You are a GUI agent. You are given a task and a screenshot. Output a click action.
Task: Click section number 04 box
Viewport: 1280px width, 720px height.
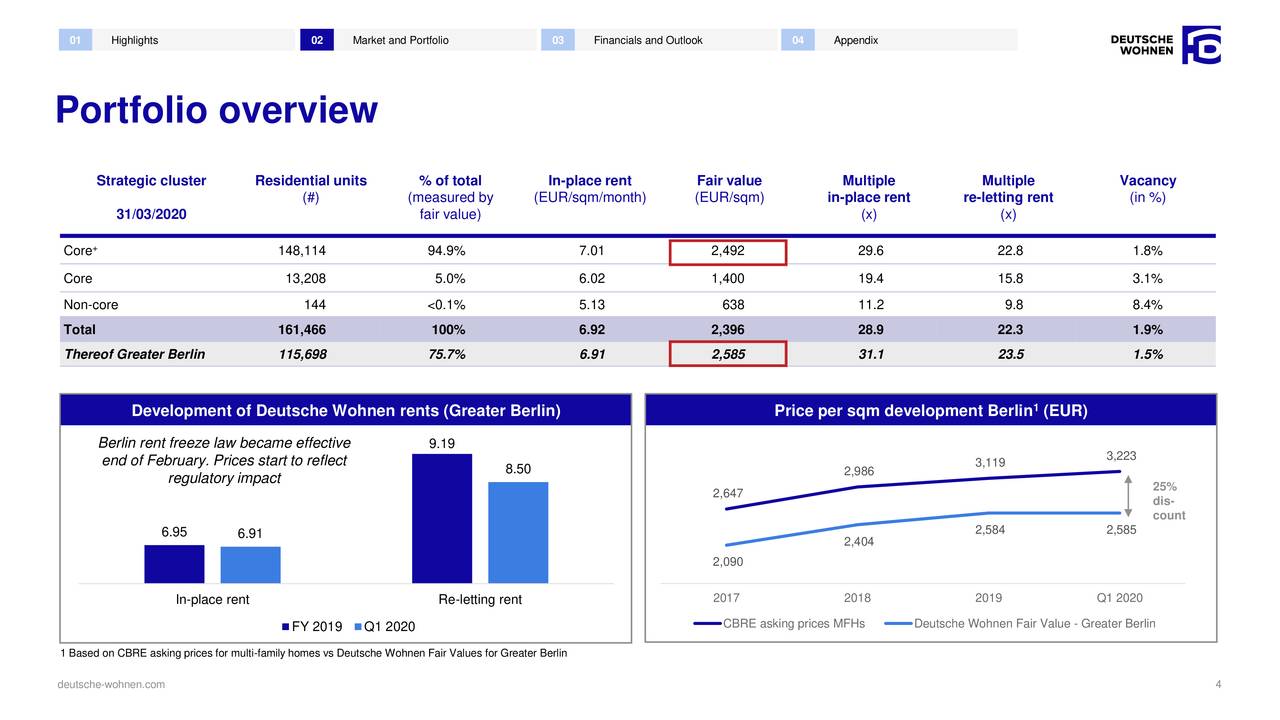[797, 40]
